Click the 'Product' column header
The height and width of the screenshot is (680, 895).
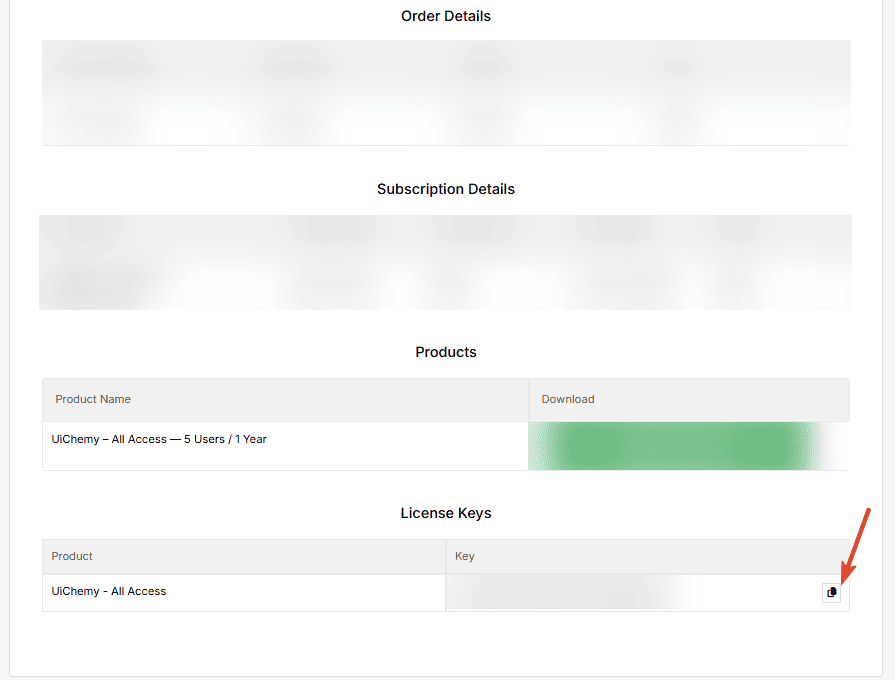tap(72, 556)
